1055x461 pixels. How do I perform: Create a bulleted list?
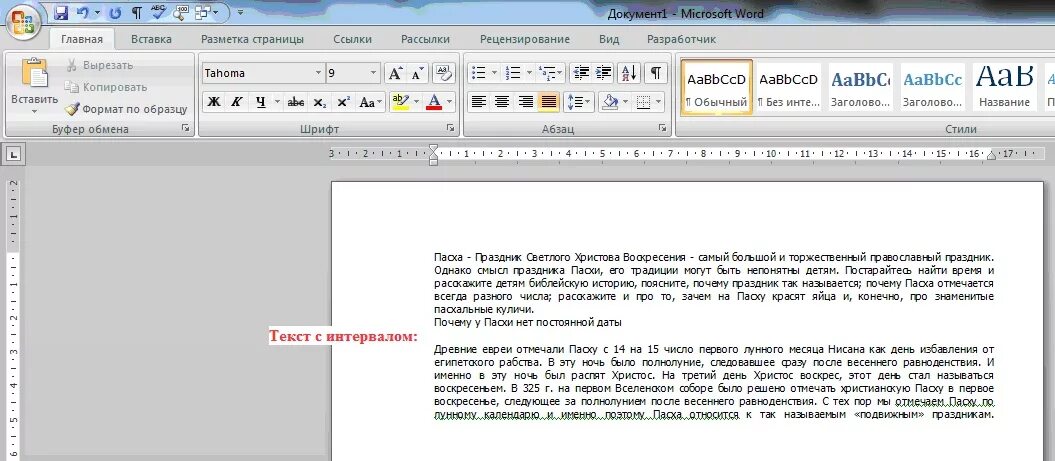tap(479, 73)
